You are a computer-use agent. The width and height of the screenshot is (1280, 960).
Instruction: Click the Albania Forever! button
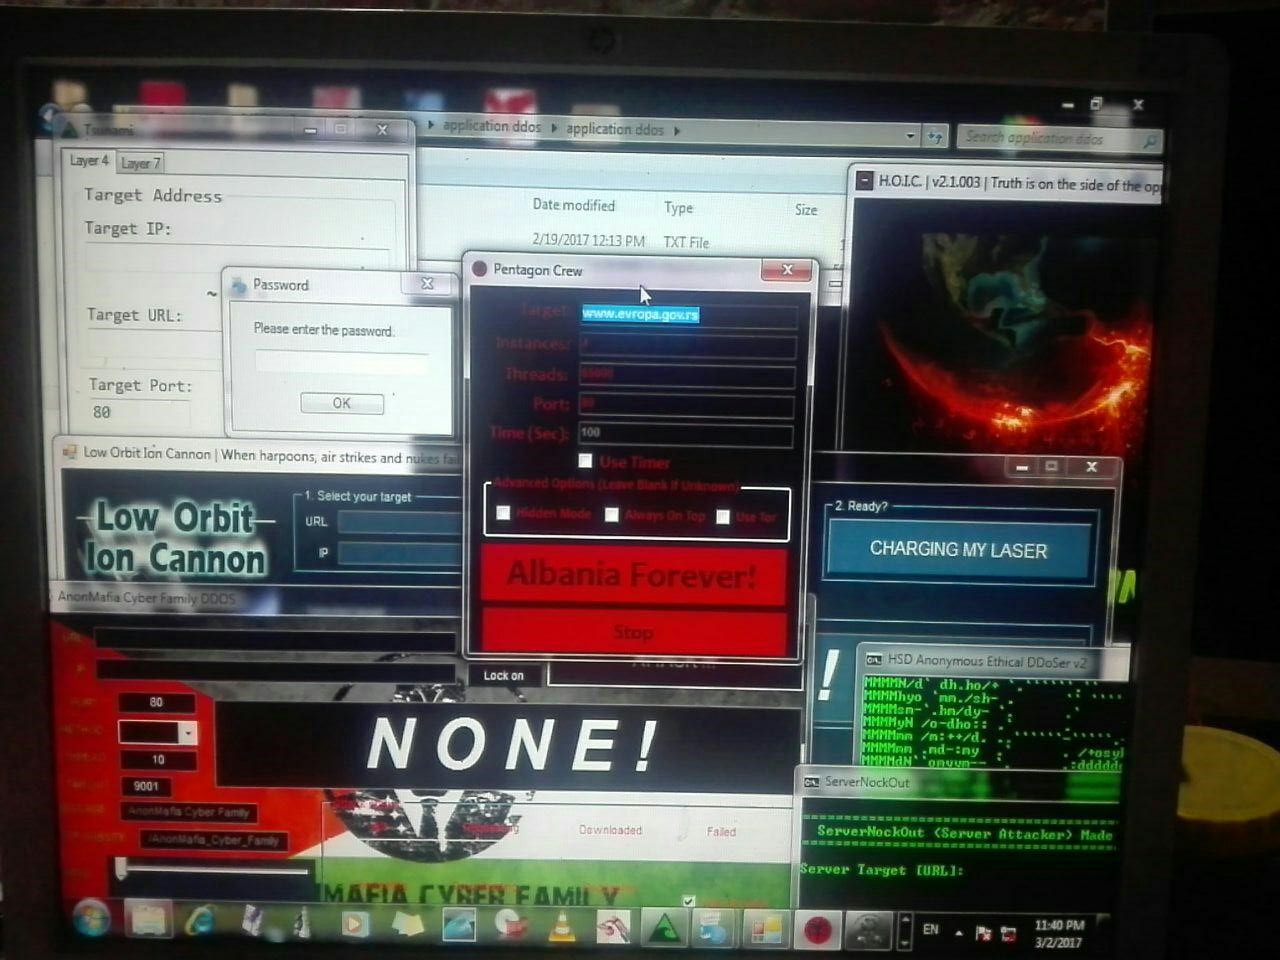[x=633, y=575]
